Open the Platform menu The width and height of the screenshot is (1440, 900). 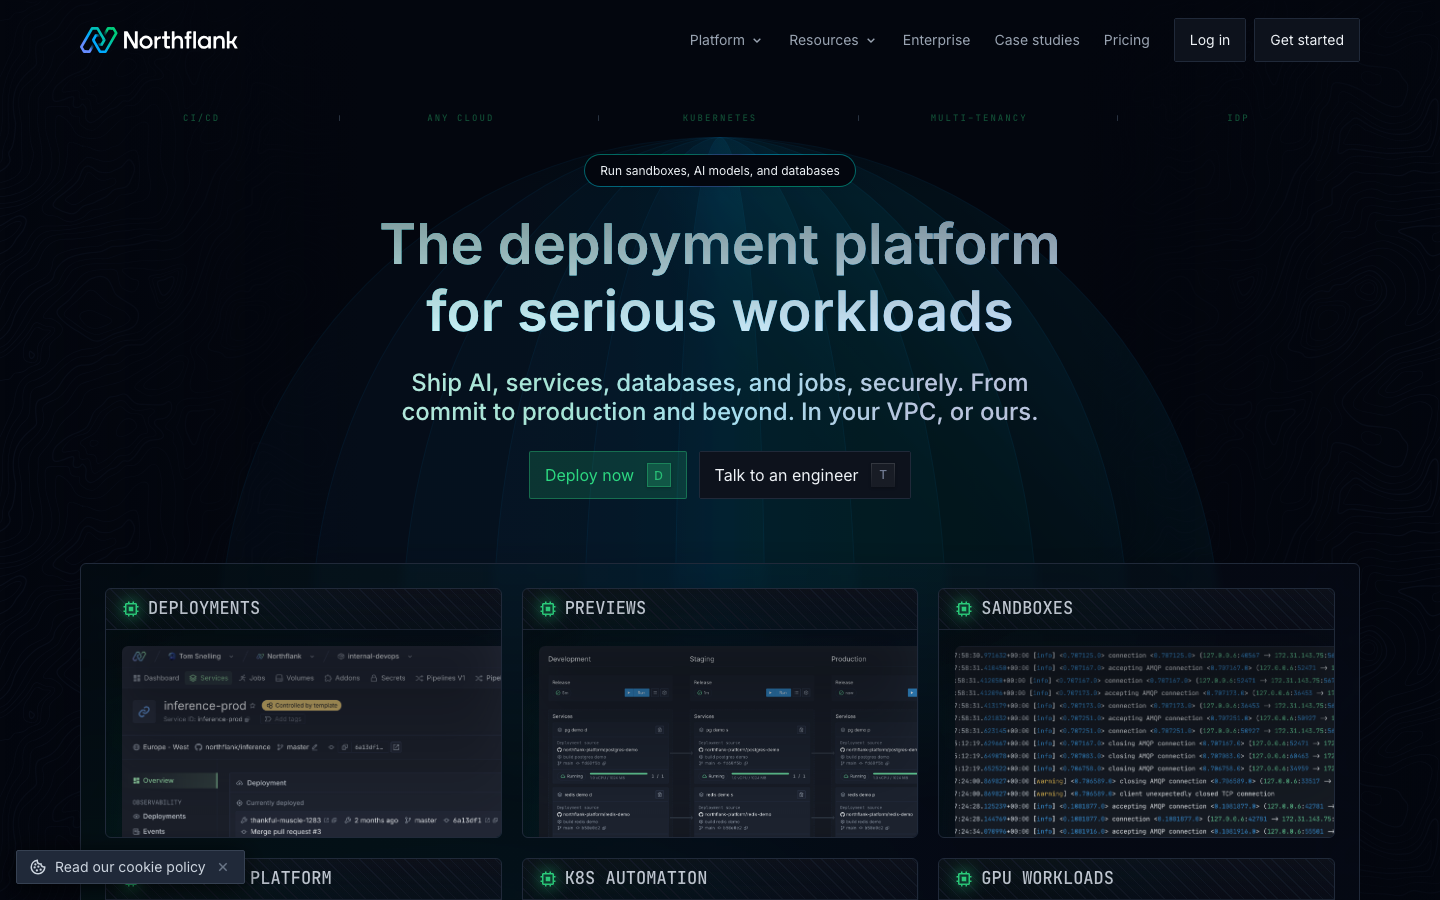pos(726,40)
